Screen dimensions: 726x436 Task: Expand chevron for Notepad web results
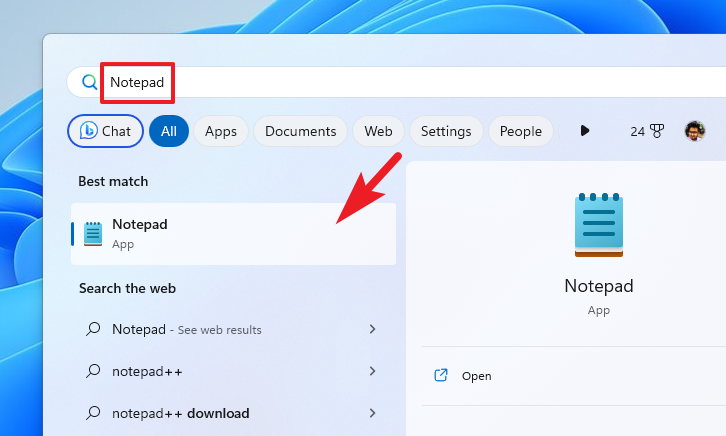tap(372, 329)
